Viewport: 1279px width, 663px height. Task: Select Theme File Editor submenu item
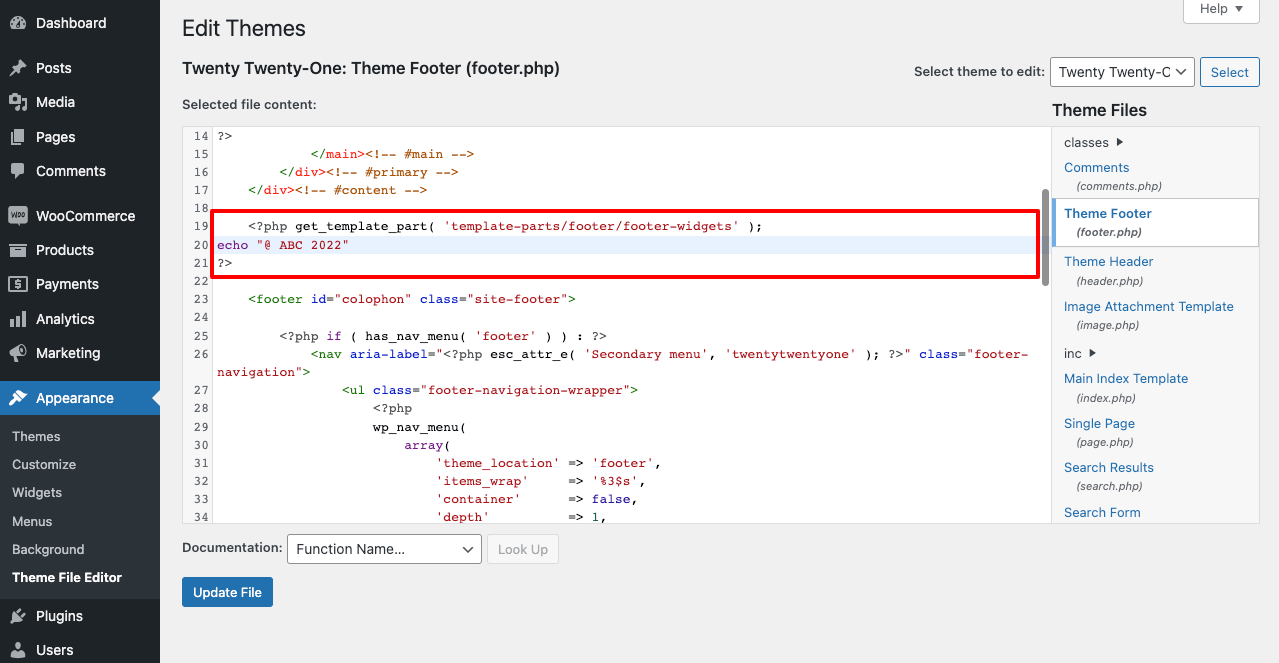pos(67,577)
